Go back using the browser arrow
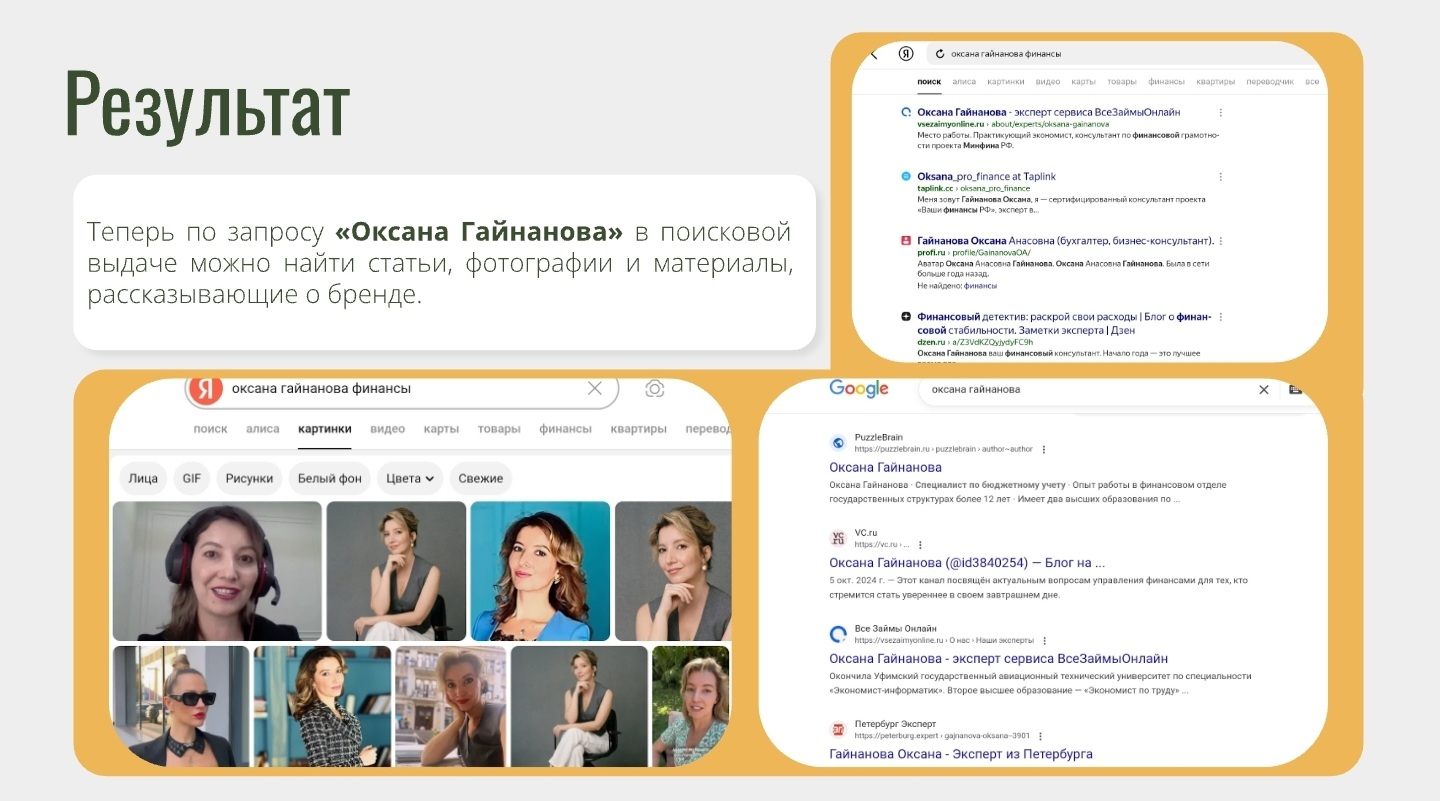1440x801 pixels. 874,54
